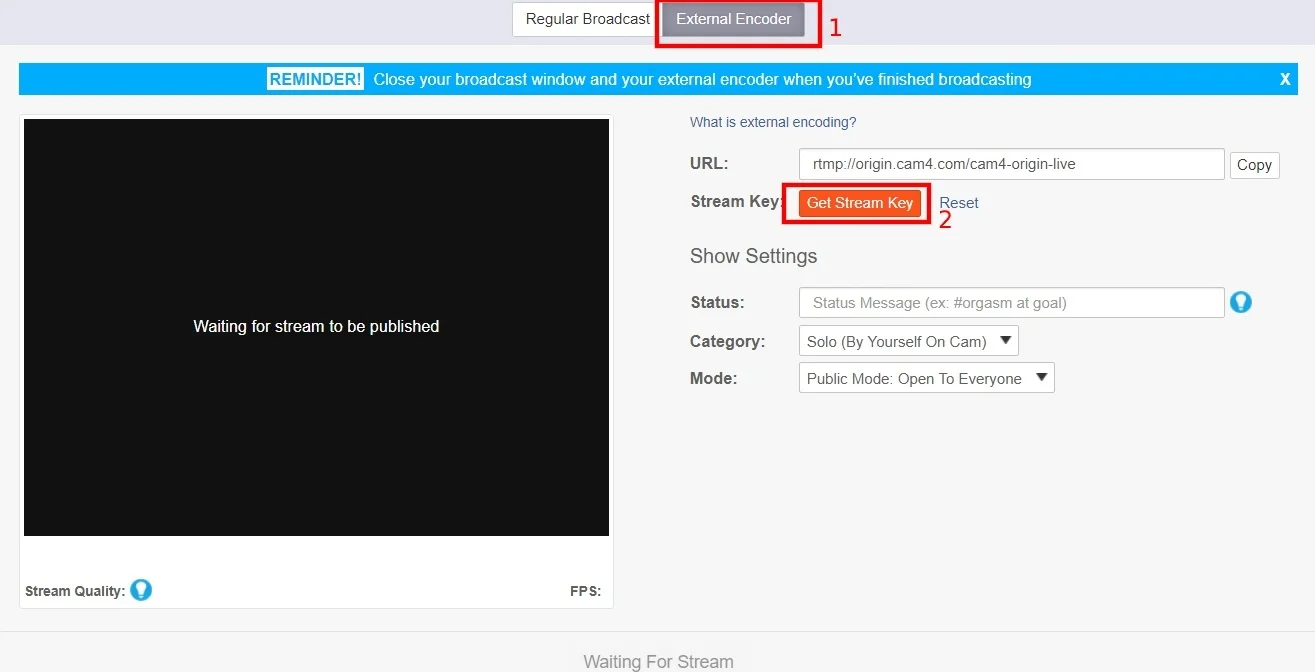Click the Stream Quality lightbulb icon
Screen dimensions: 1315x672
pos(141,590)
